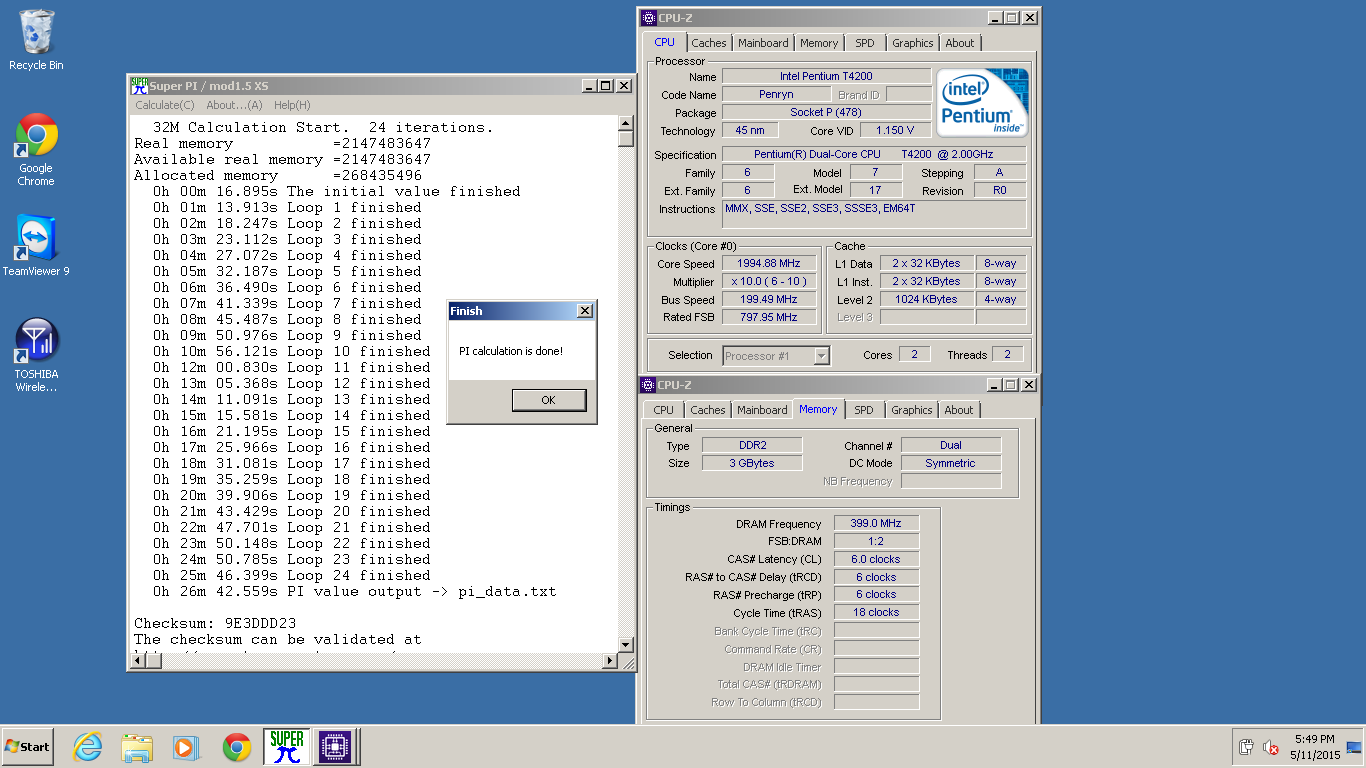The image size is (1366, 768).
Task: Switch to About tab in lower CPU-Z
Action: [959, 410]
